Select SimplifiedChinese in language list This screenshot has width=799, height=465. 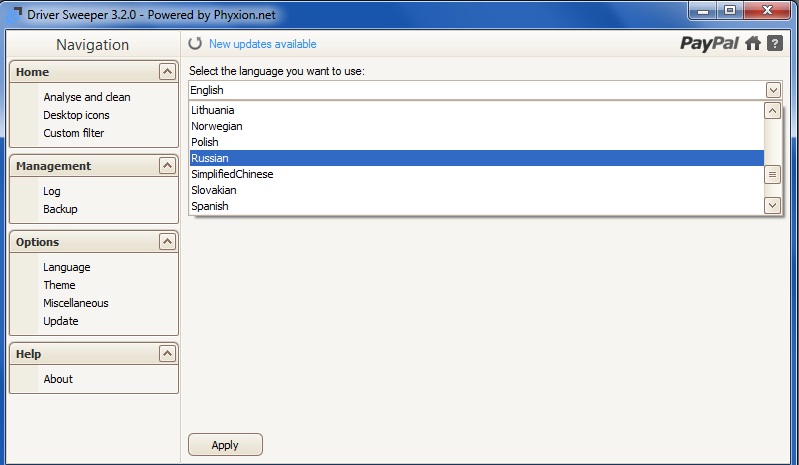click(476, 174)
